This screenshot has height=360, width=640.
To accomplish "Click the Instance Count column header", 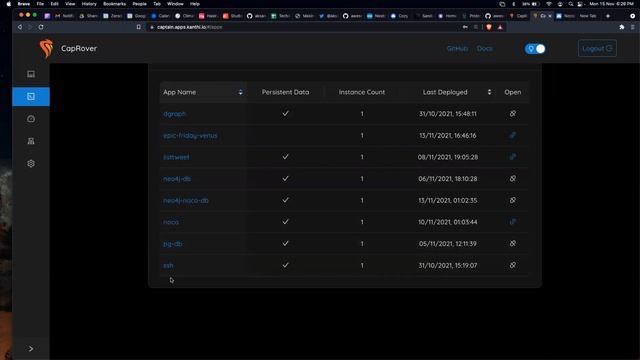I will click(x=362, y=92).
